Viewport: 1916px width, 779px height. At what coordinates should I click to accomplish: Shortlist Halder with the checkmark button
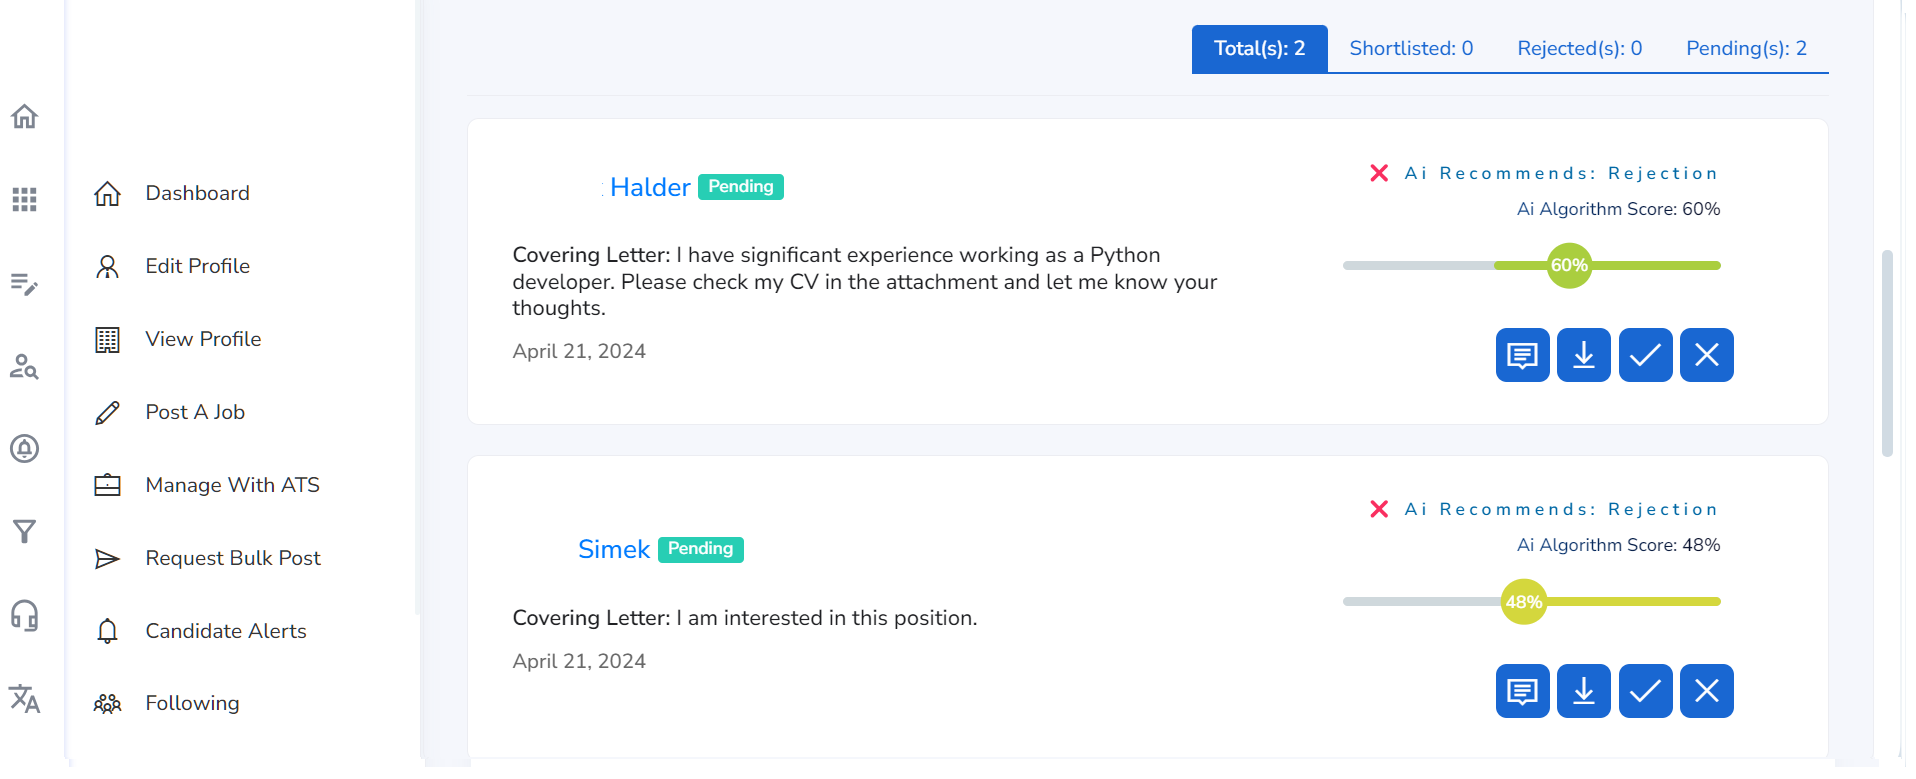[1645, 355]
